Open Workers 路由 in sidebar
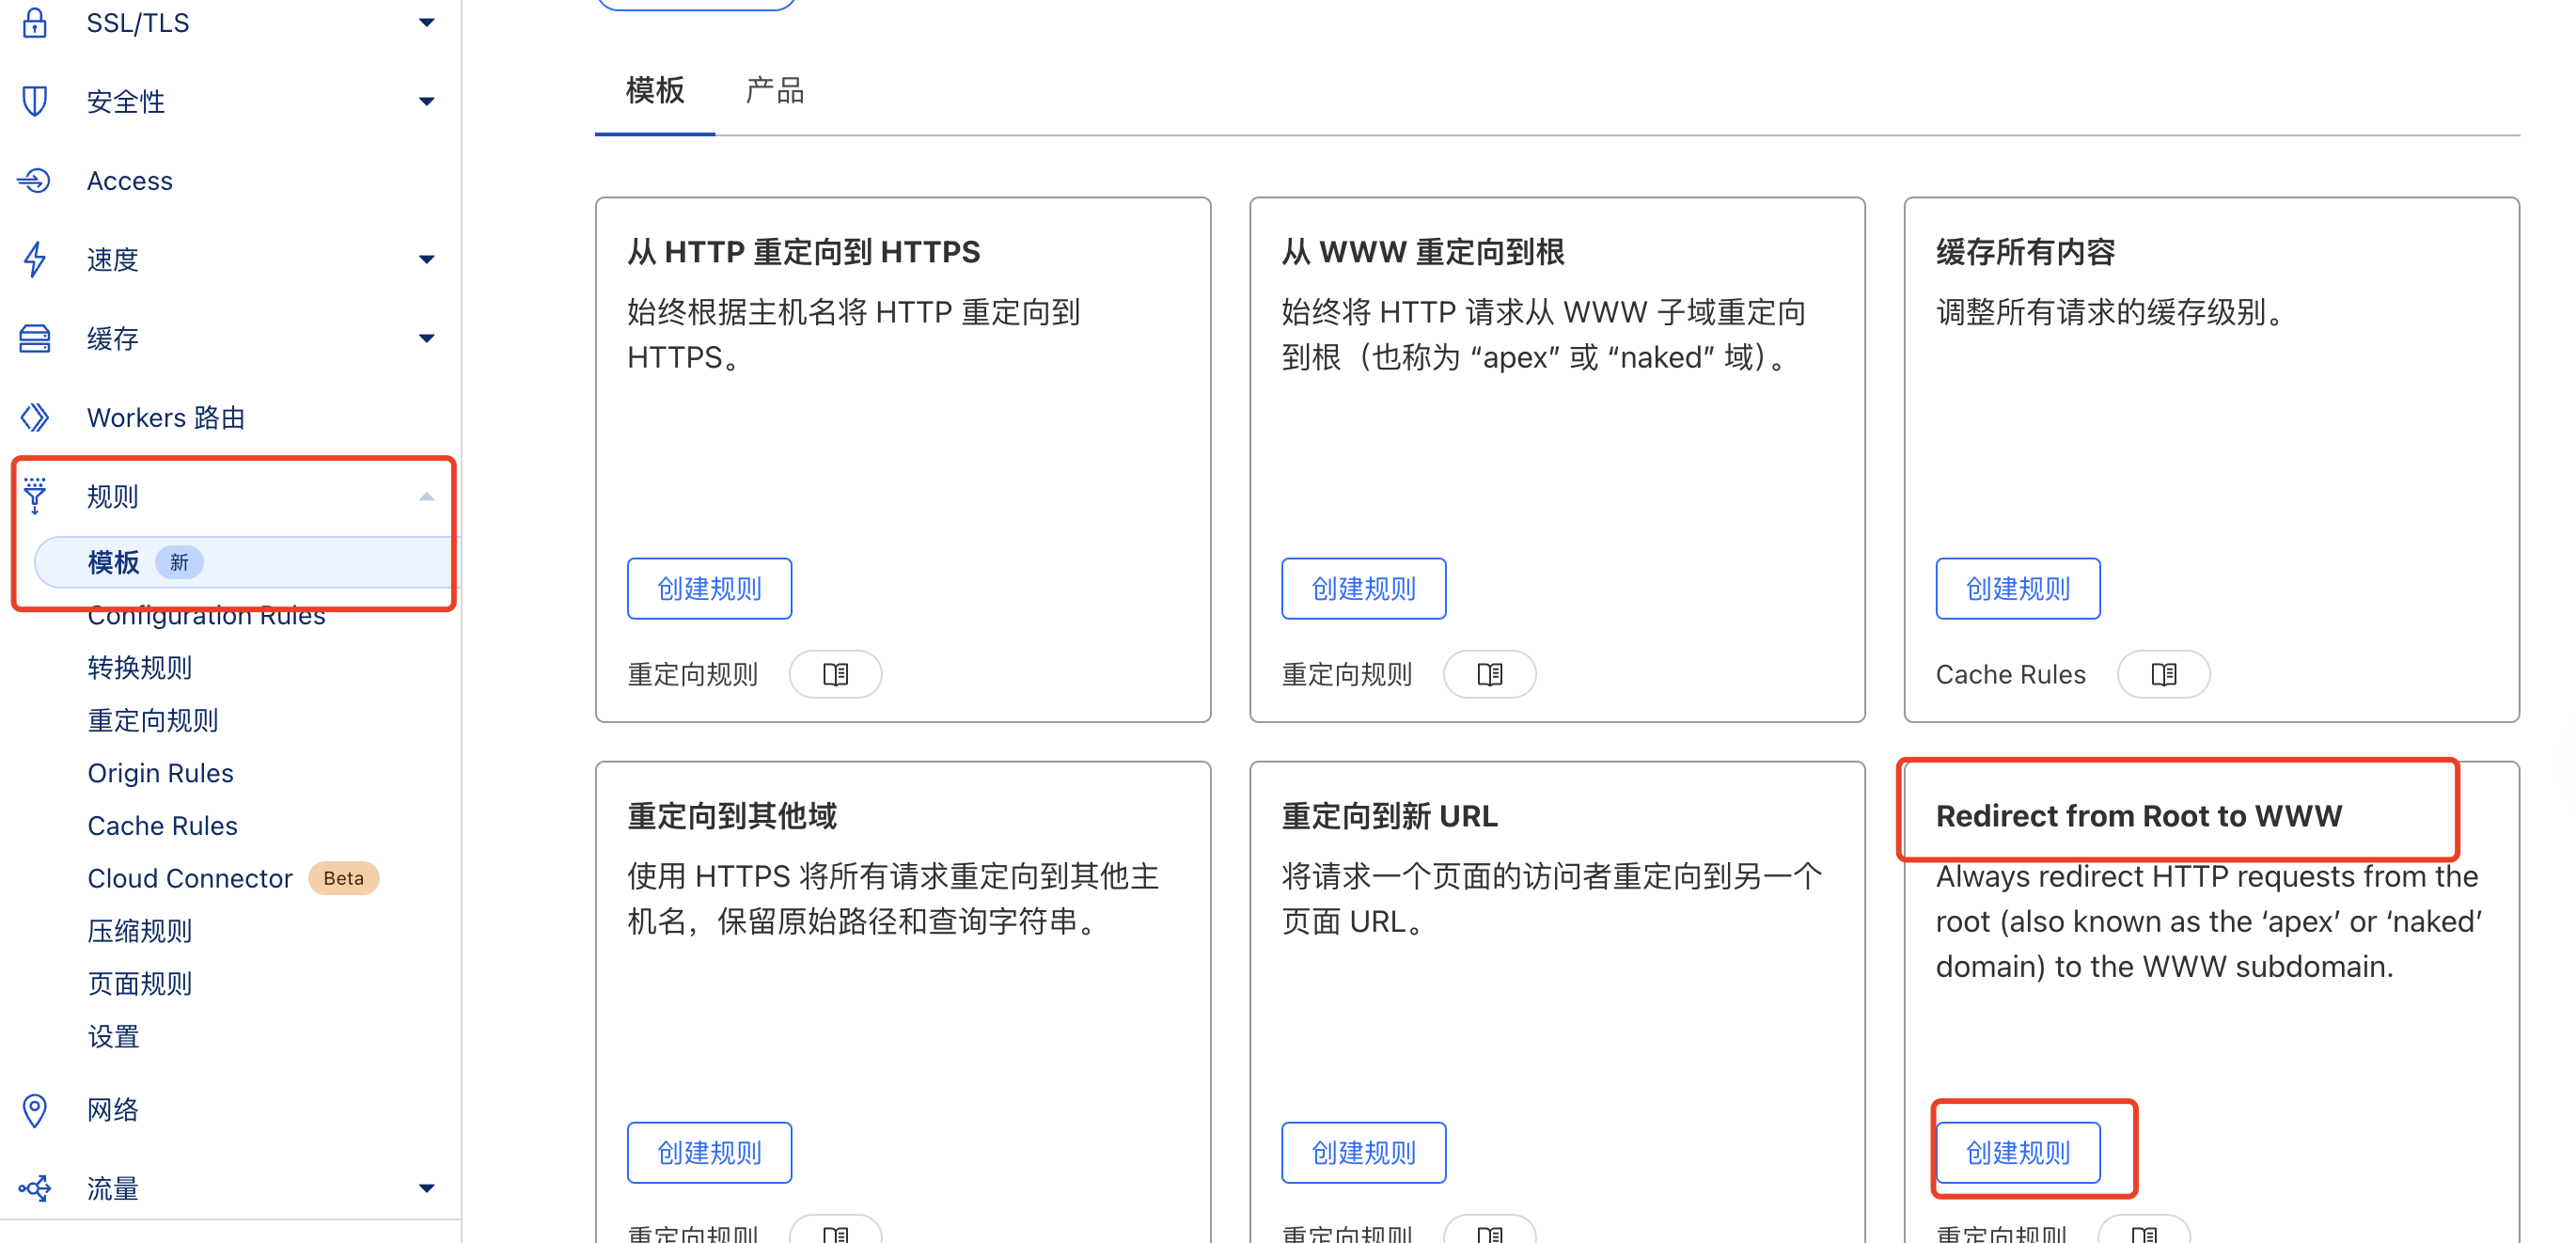This screenshot has height=1243, width=2576. click(165, 417)
